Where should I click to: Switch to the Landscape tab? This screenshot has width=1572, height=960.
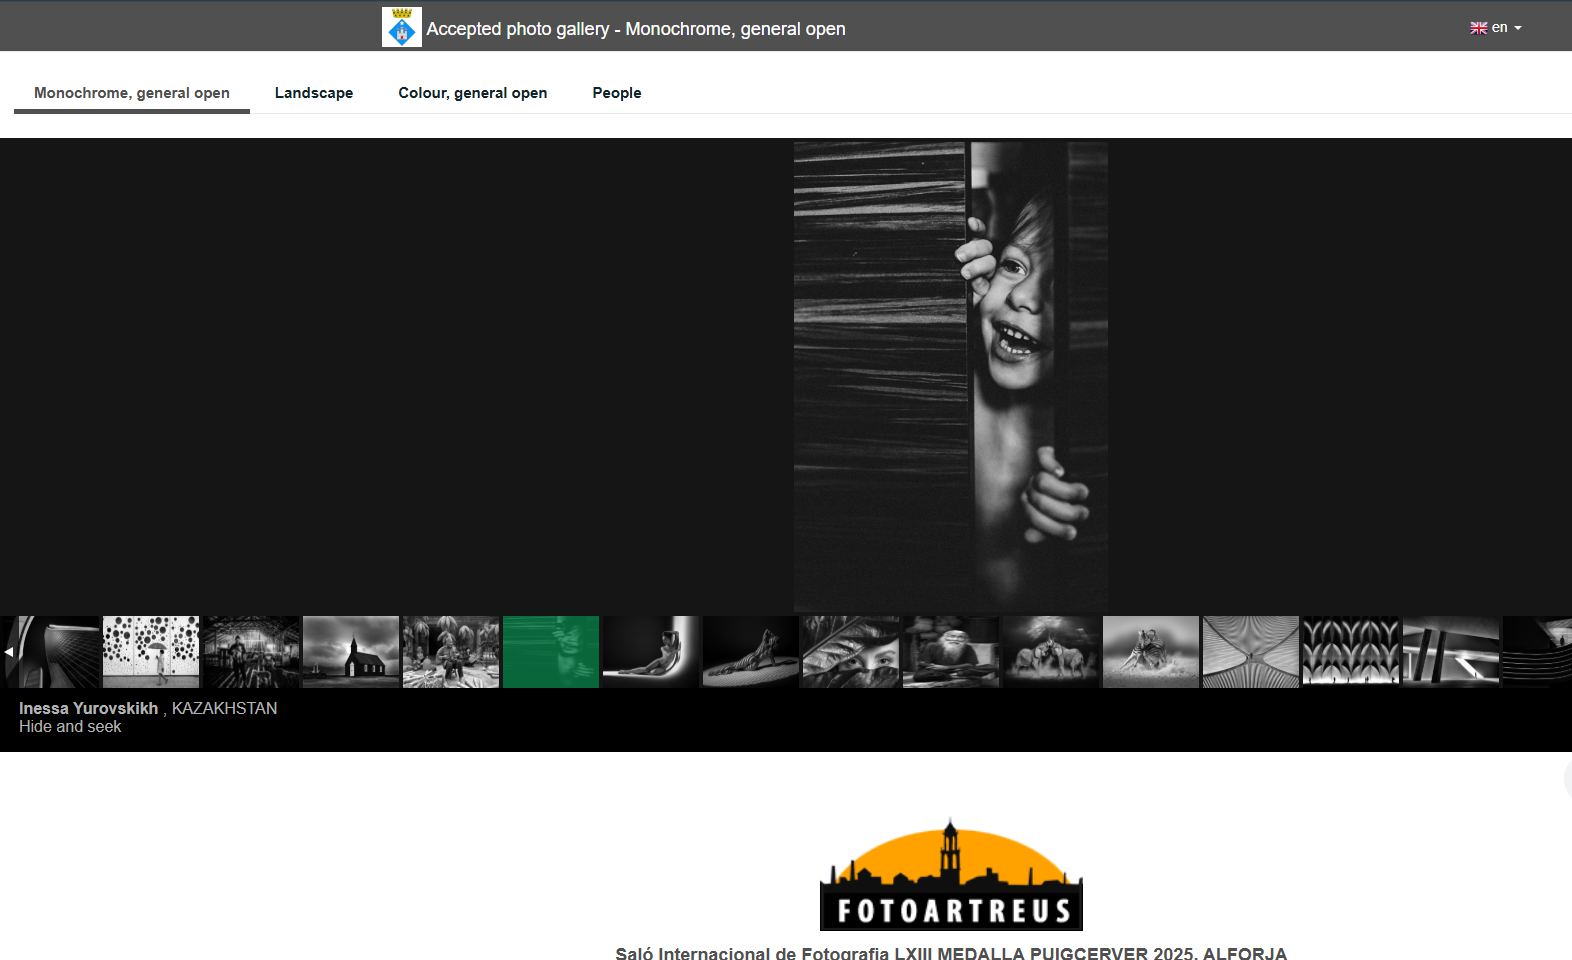click(x=314, y=93)
